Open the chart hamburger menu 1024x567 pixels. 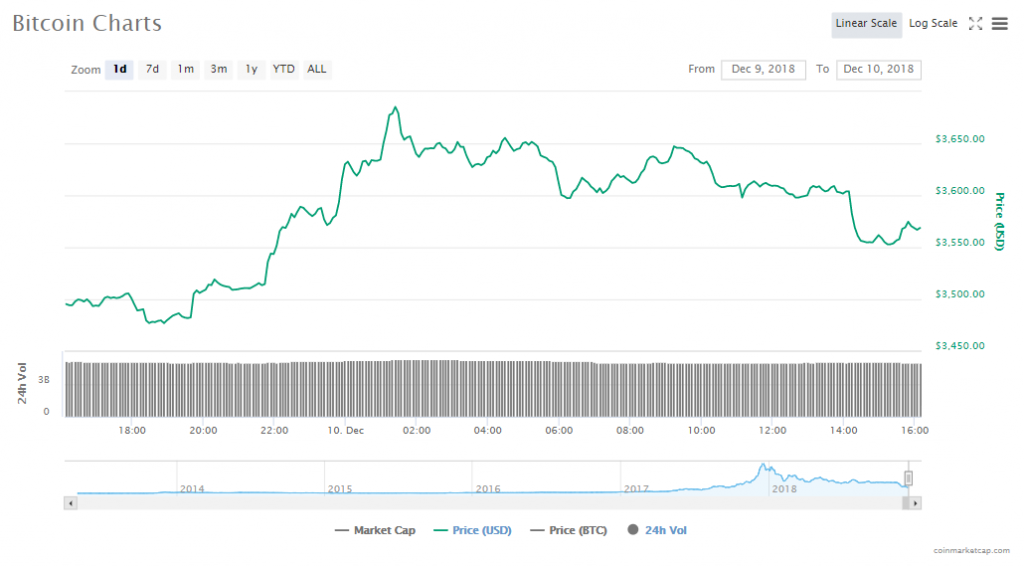pyautogui.click(x=999, y=24)
